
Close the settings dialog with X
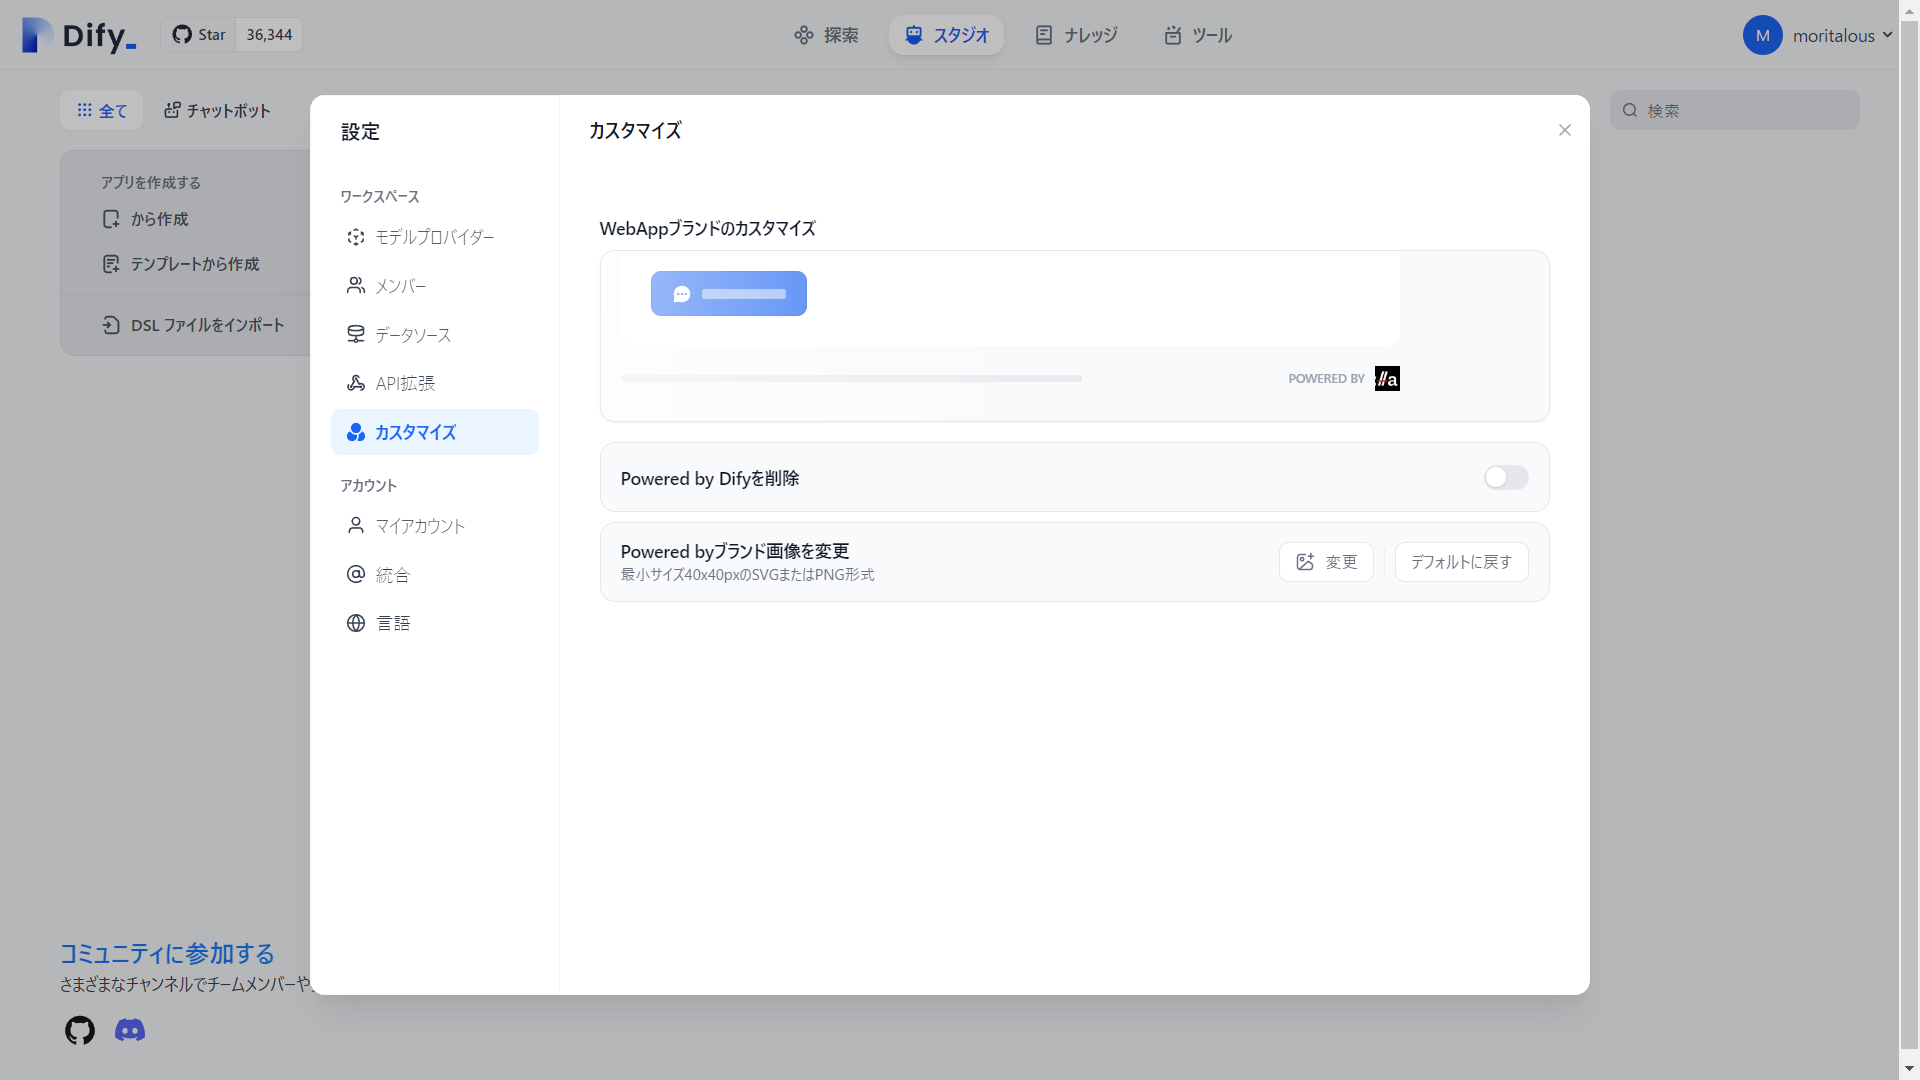[1565, 131]
